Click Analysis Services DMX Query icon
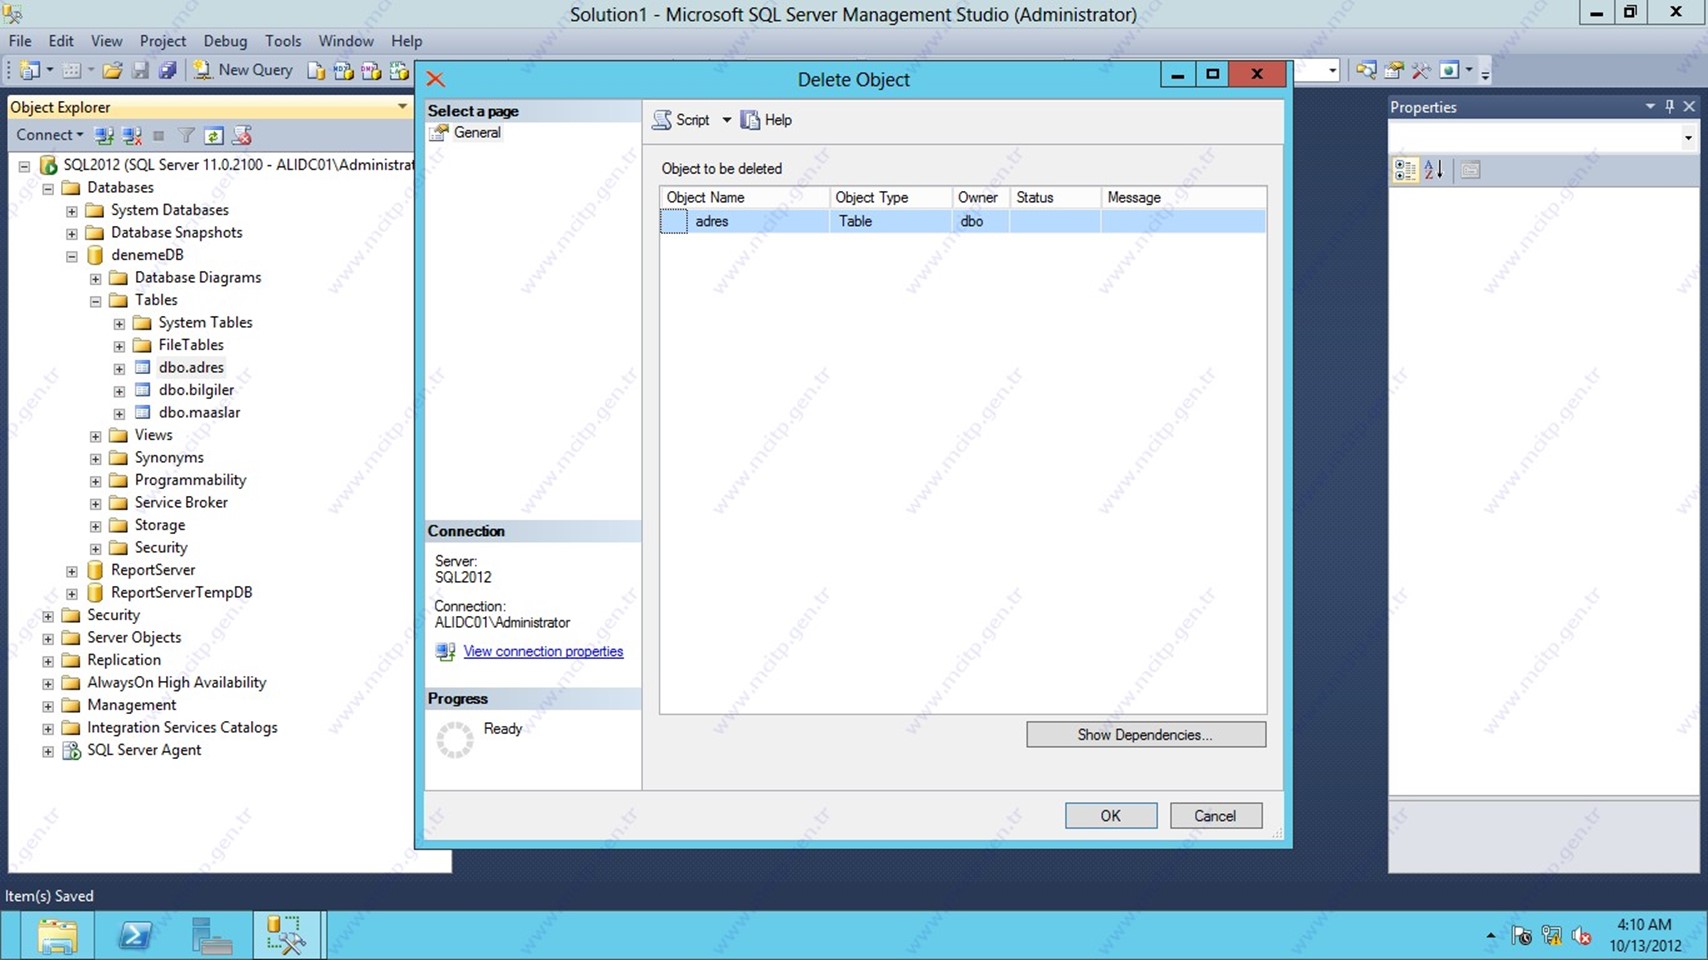The image size is (1708, 960). click(371, 71)
